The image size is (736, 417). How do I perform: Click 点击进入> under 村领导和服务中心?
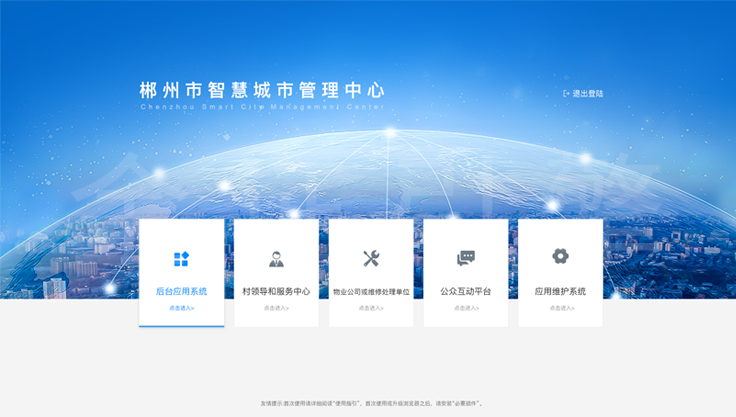click(x=276, y=308)
